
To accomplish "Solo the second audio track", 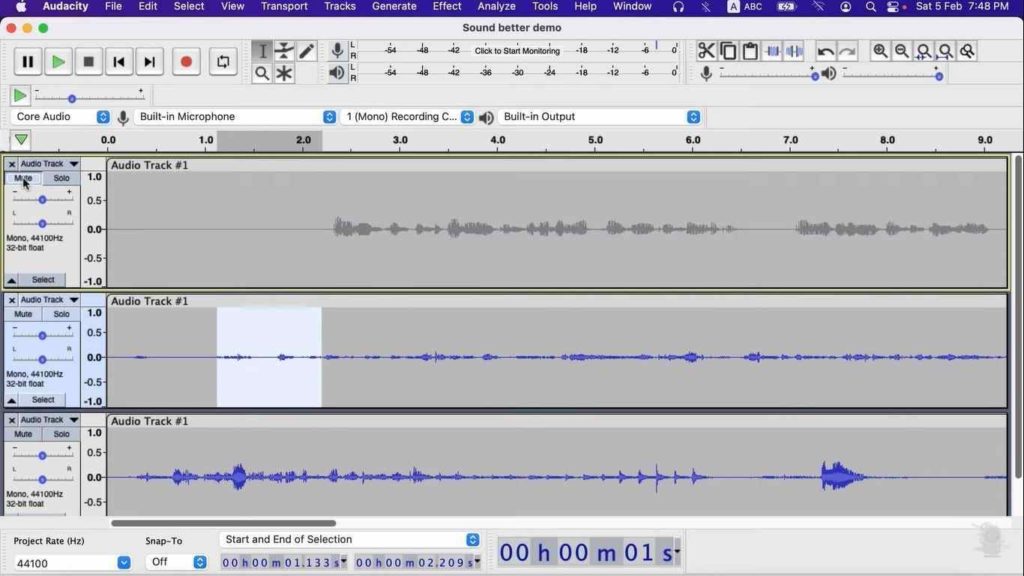I will point(61,314).
